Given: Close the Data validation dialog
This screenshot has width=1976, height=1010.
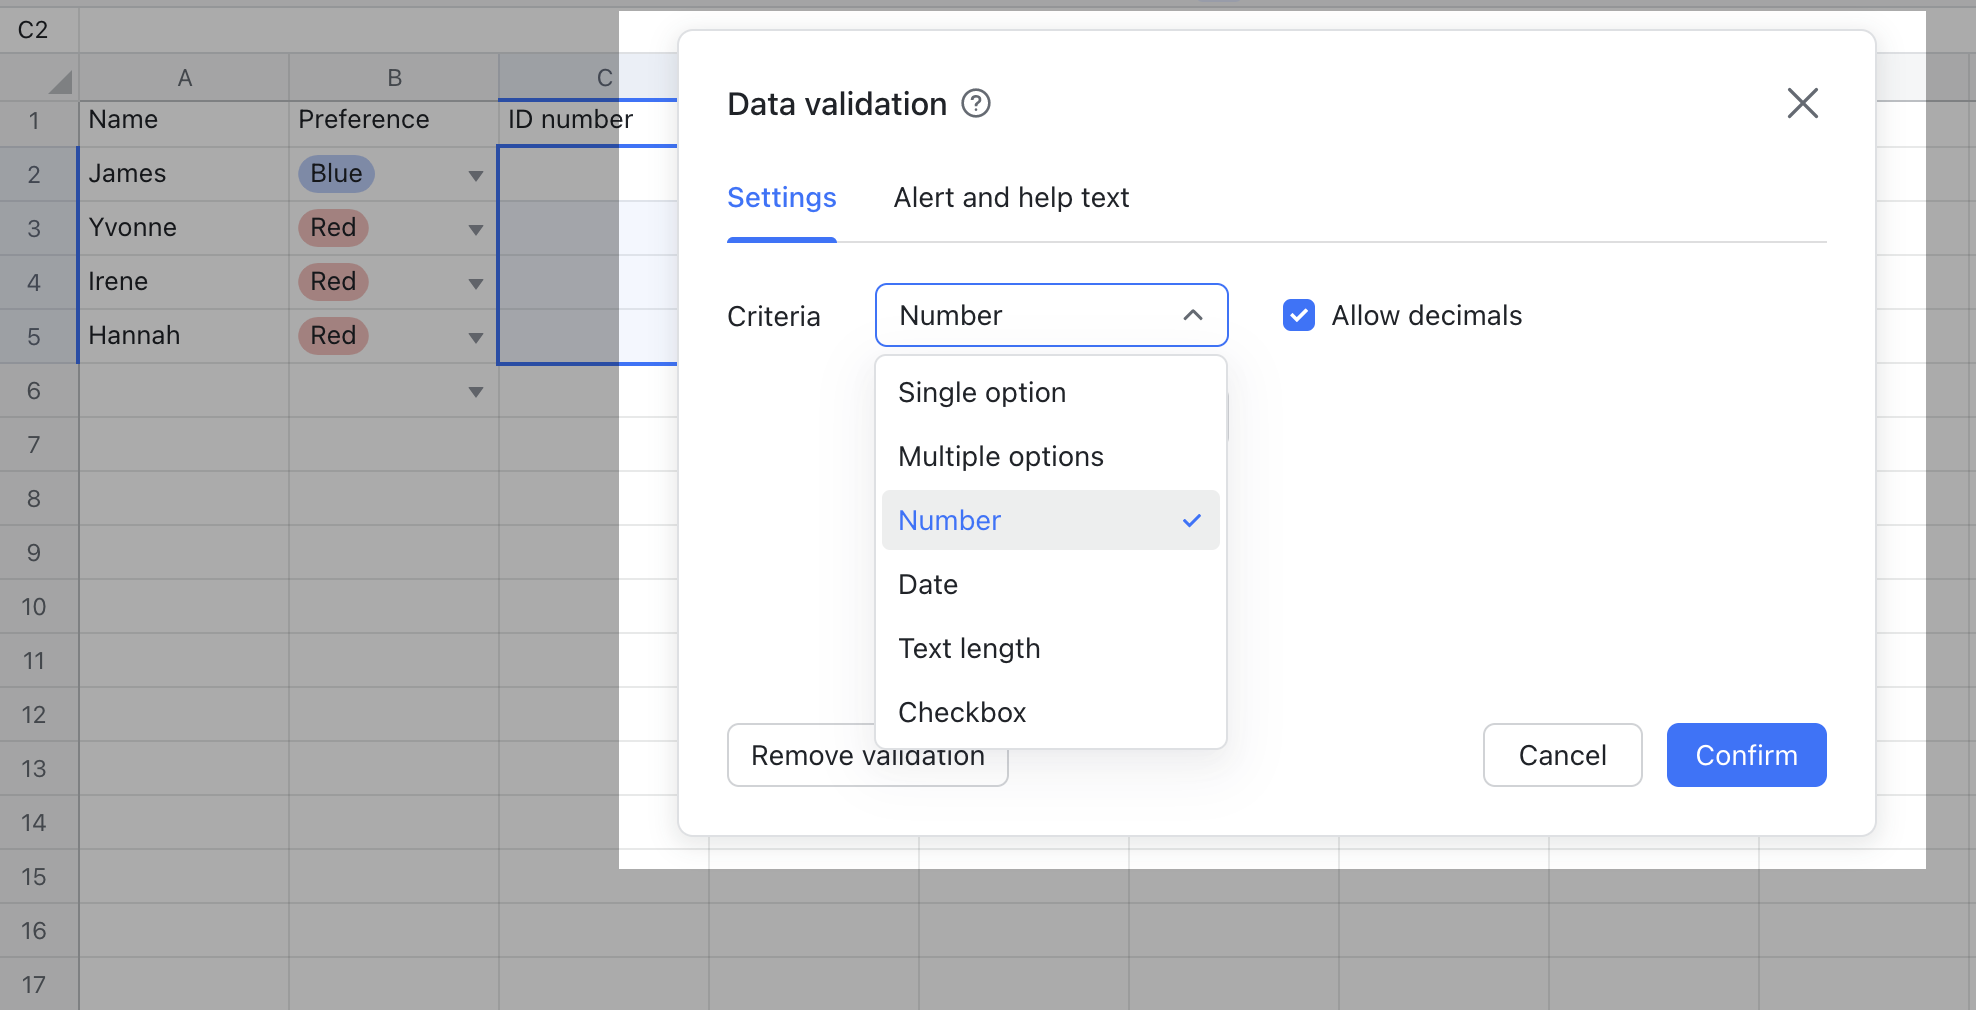Looking at the screenshot, I should 1802,103.
